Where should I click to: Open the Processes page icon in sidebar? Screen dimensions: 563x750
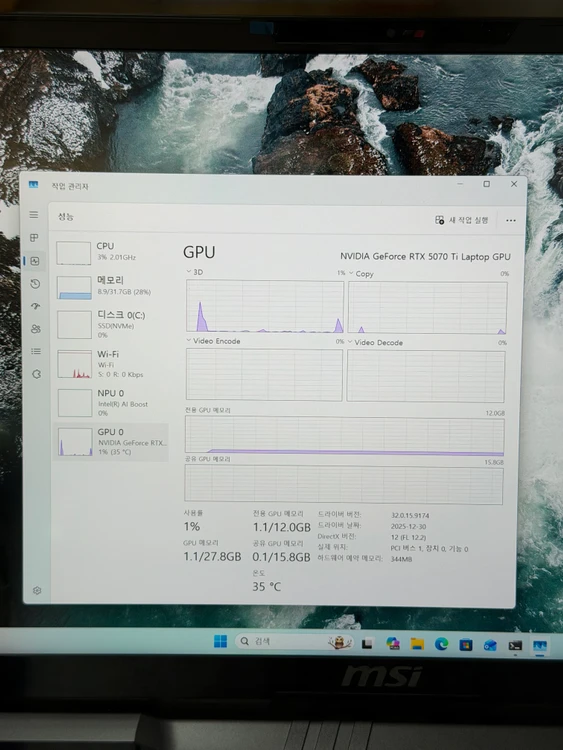point(34,238)
